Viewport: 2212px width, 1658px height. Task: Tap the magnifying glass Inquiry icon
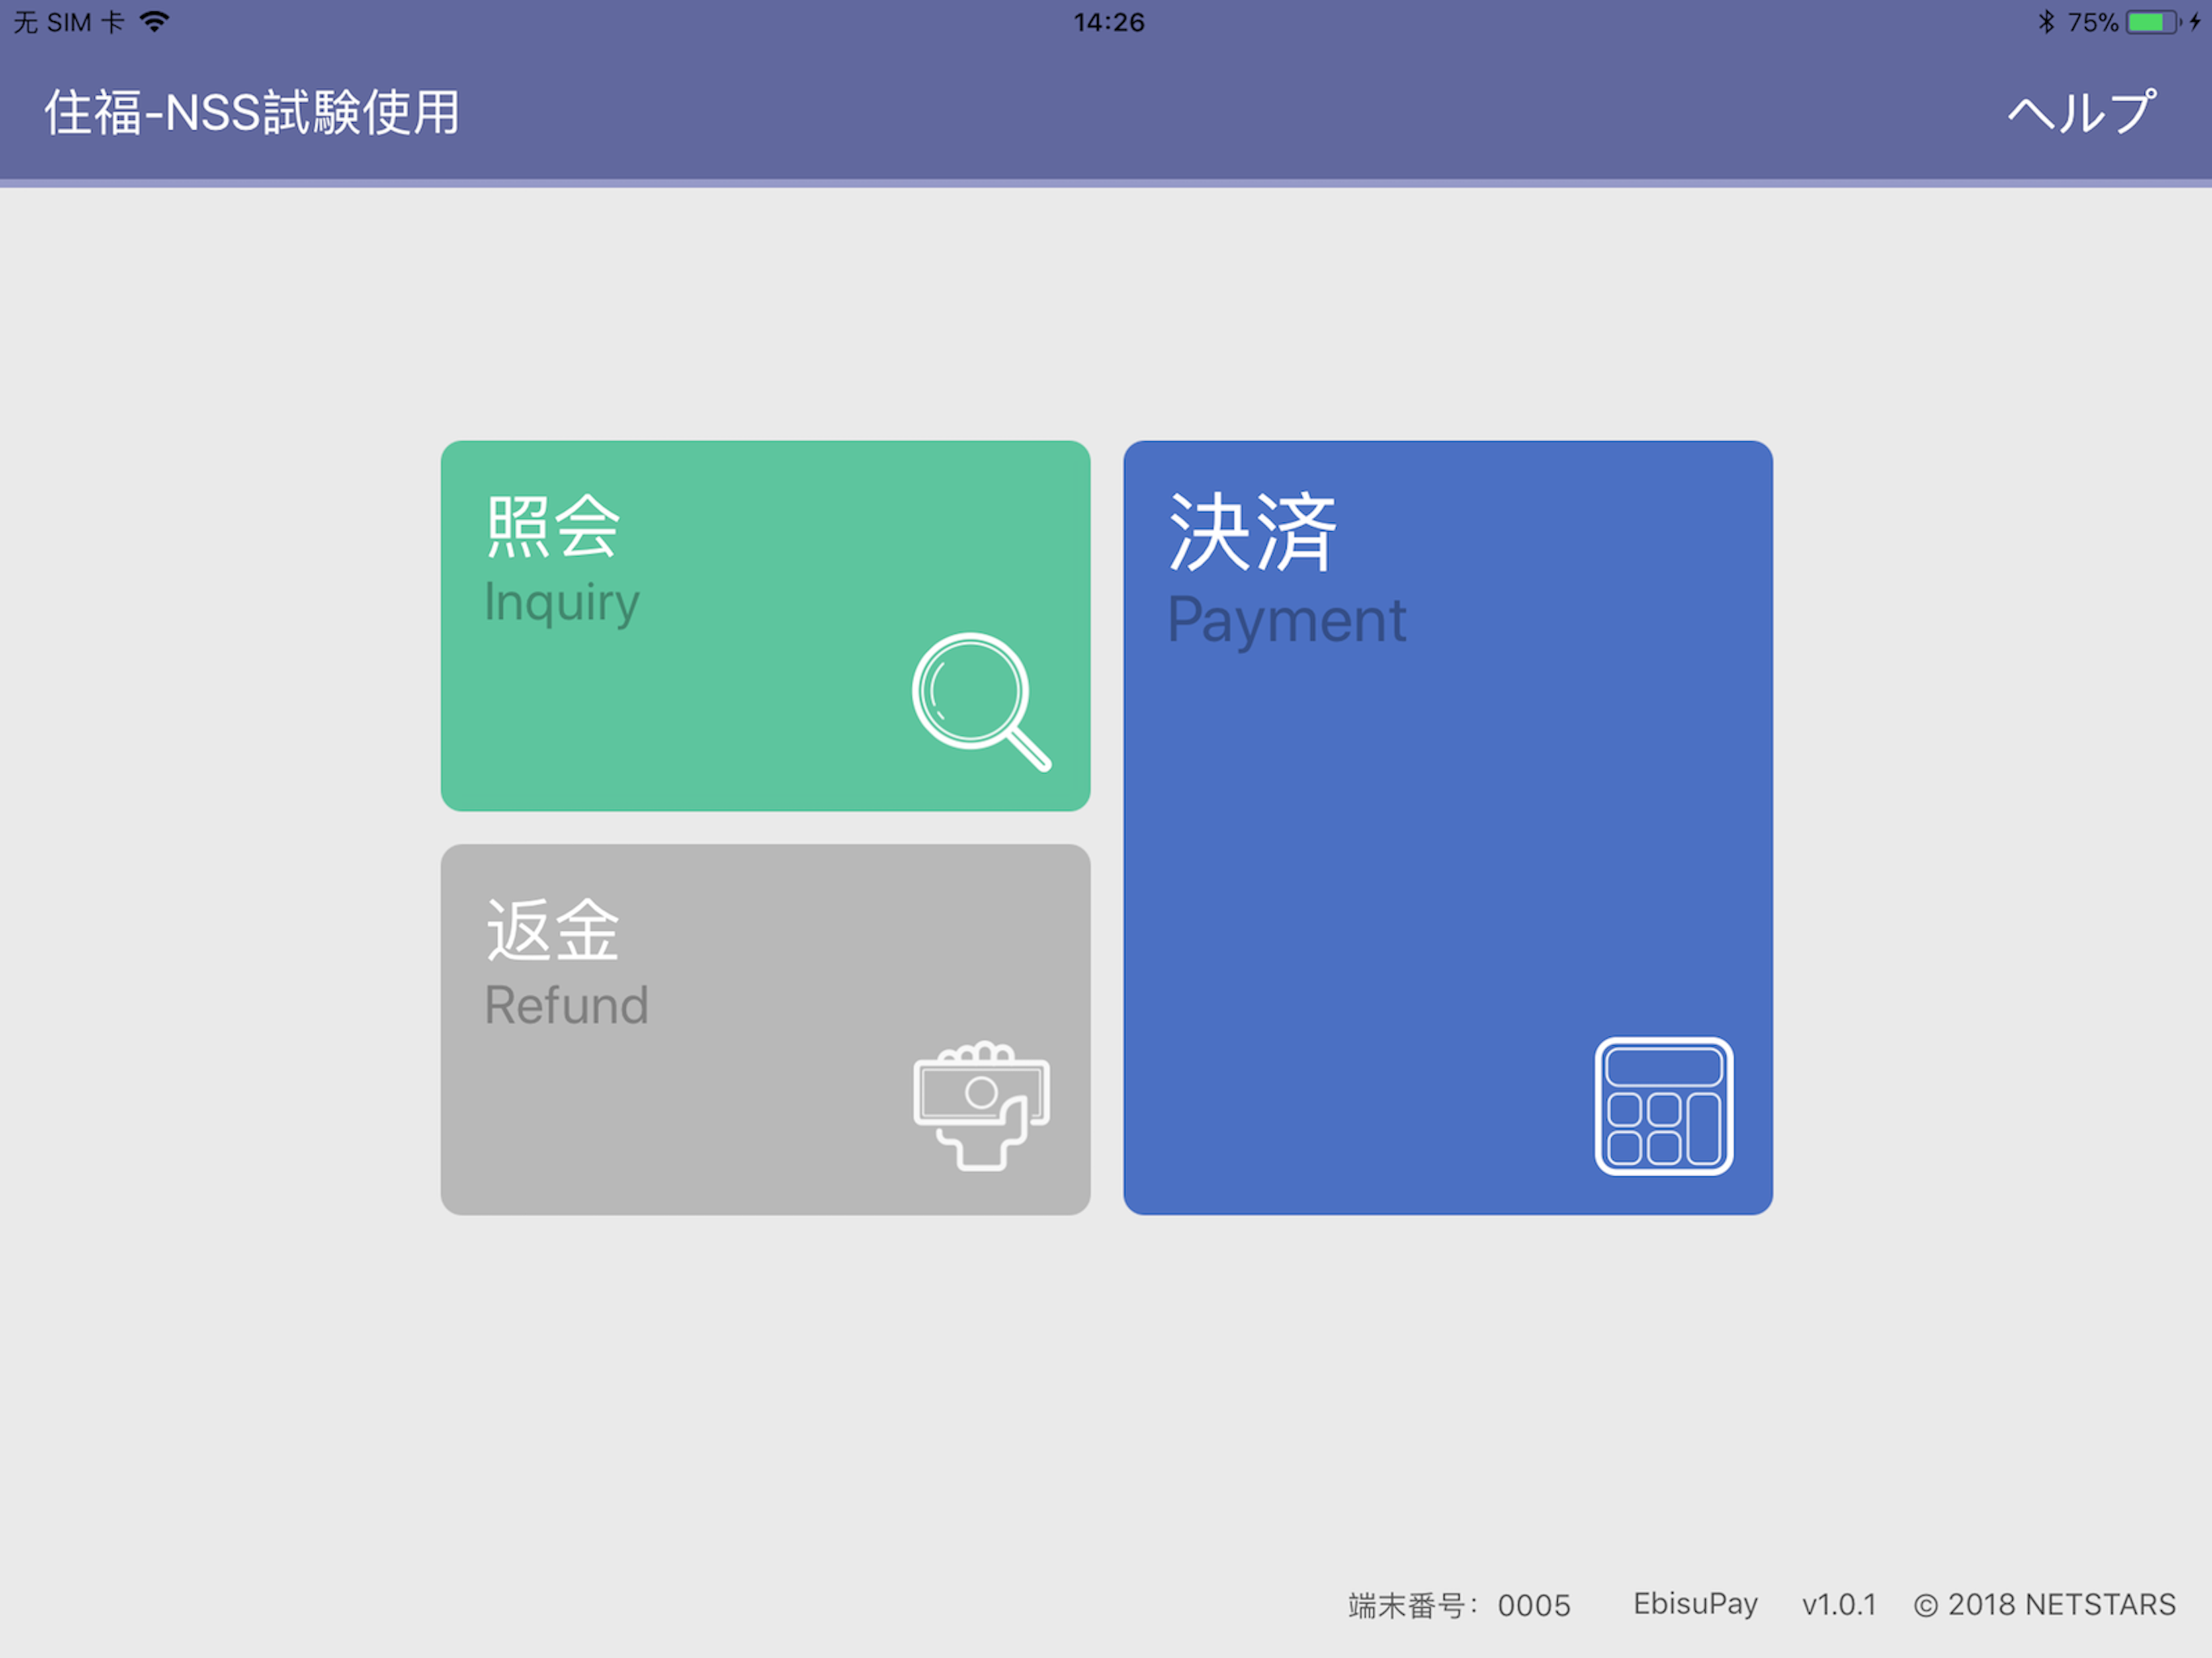(981, 702)
